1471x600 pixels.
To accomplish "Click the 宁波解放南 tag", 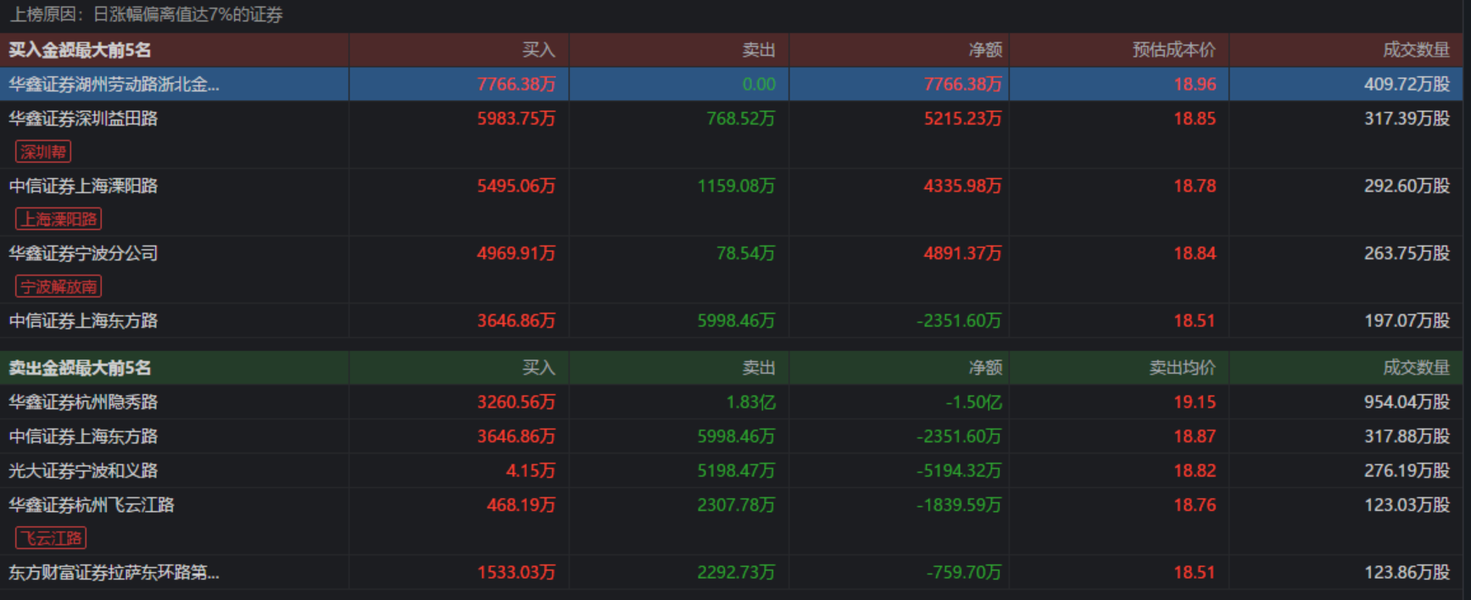I will [59, 287].
